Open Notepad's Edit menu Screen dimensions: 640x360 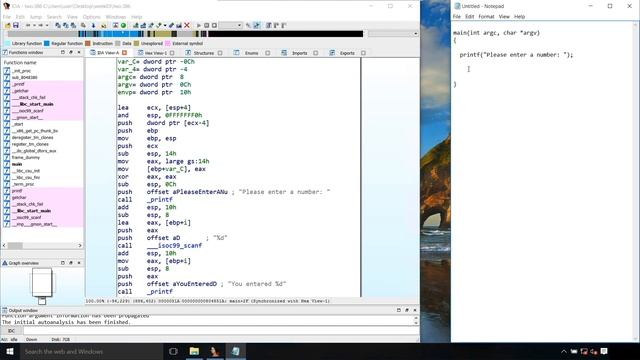pyautogui.click(x=469, y=17)
